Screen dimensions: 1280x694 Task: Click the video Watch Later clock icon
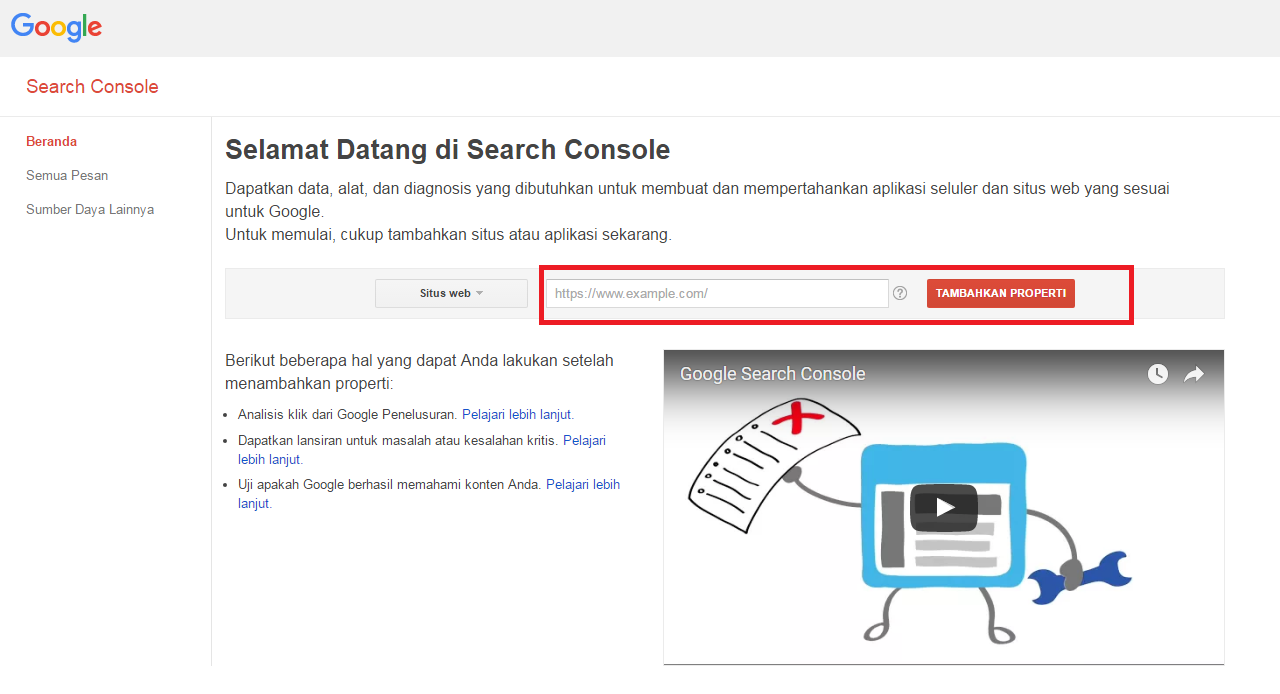click(1157, 374)
